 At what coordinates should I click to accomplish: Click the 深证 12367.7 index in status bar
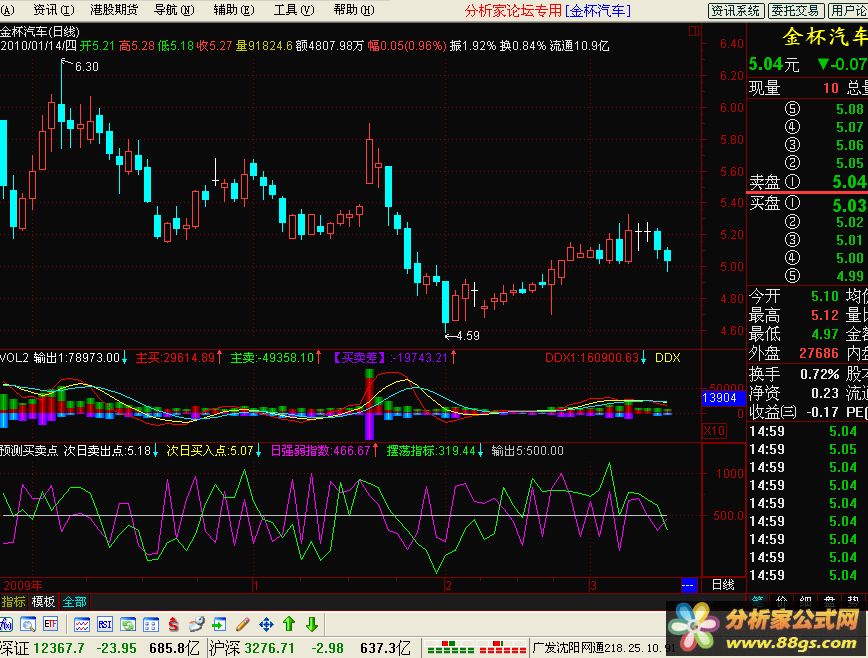pyautogui.click(x=43, y=648)
